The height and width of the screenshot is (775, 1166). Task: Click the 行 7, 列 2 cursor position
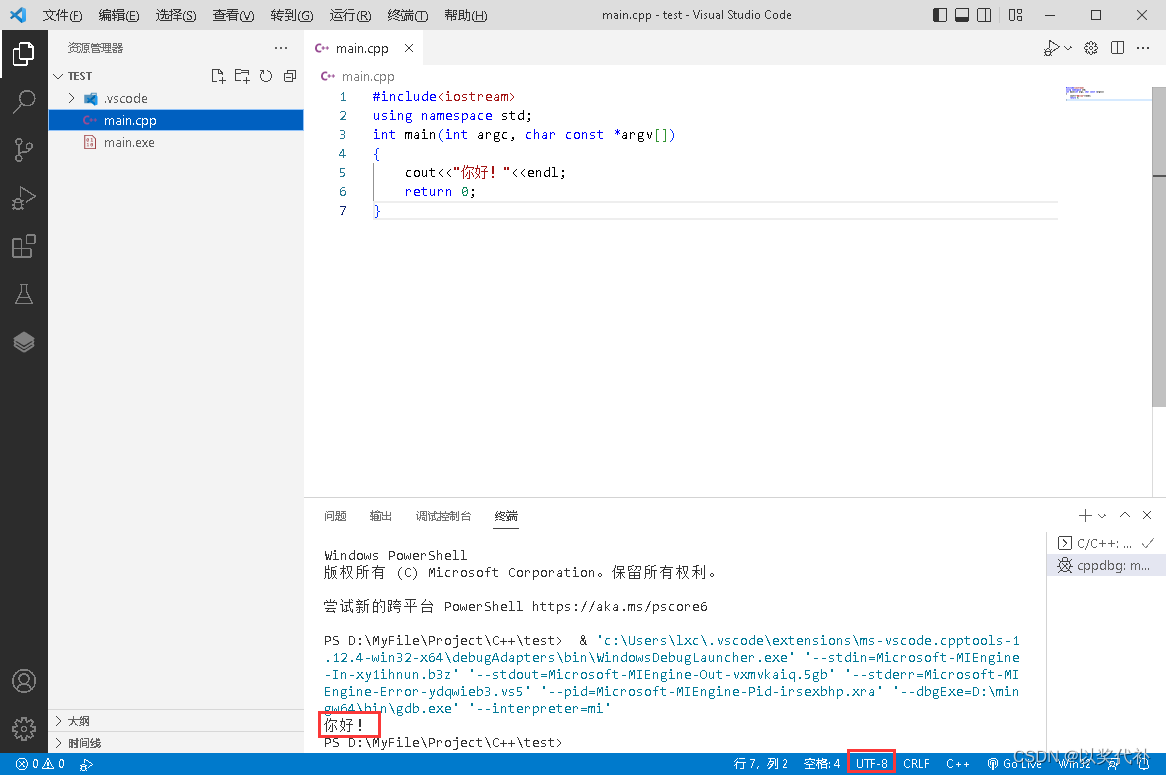[x=761, y=764]
